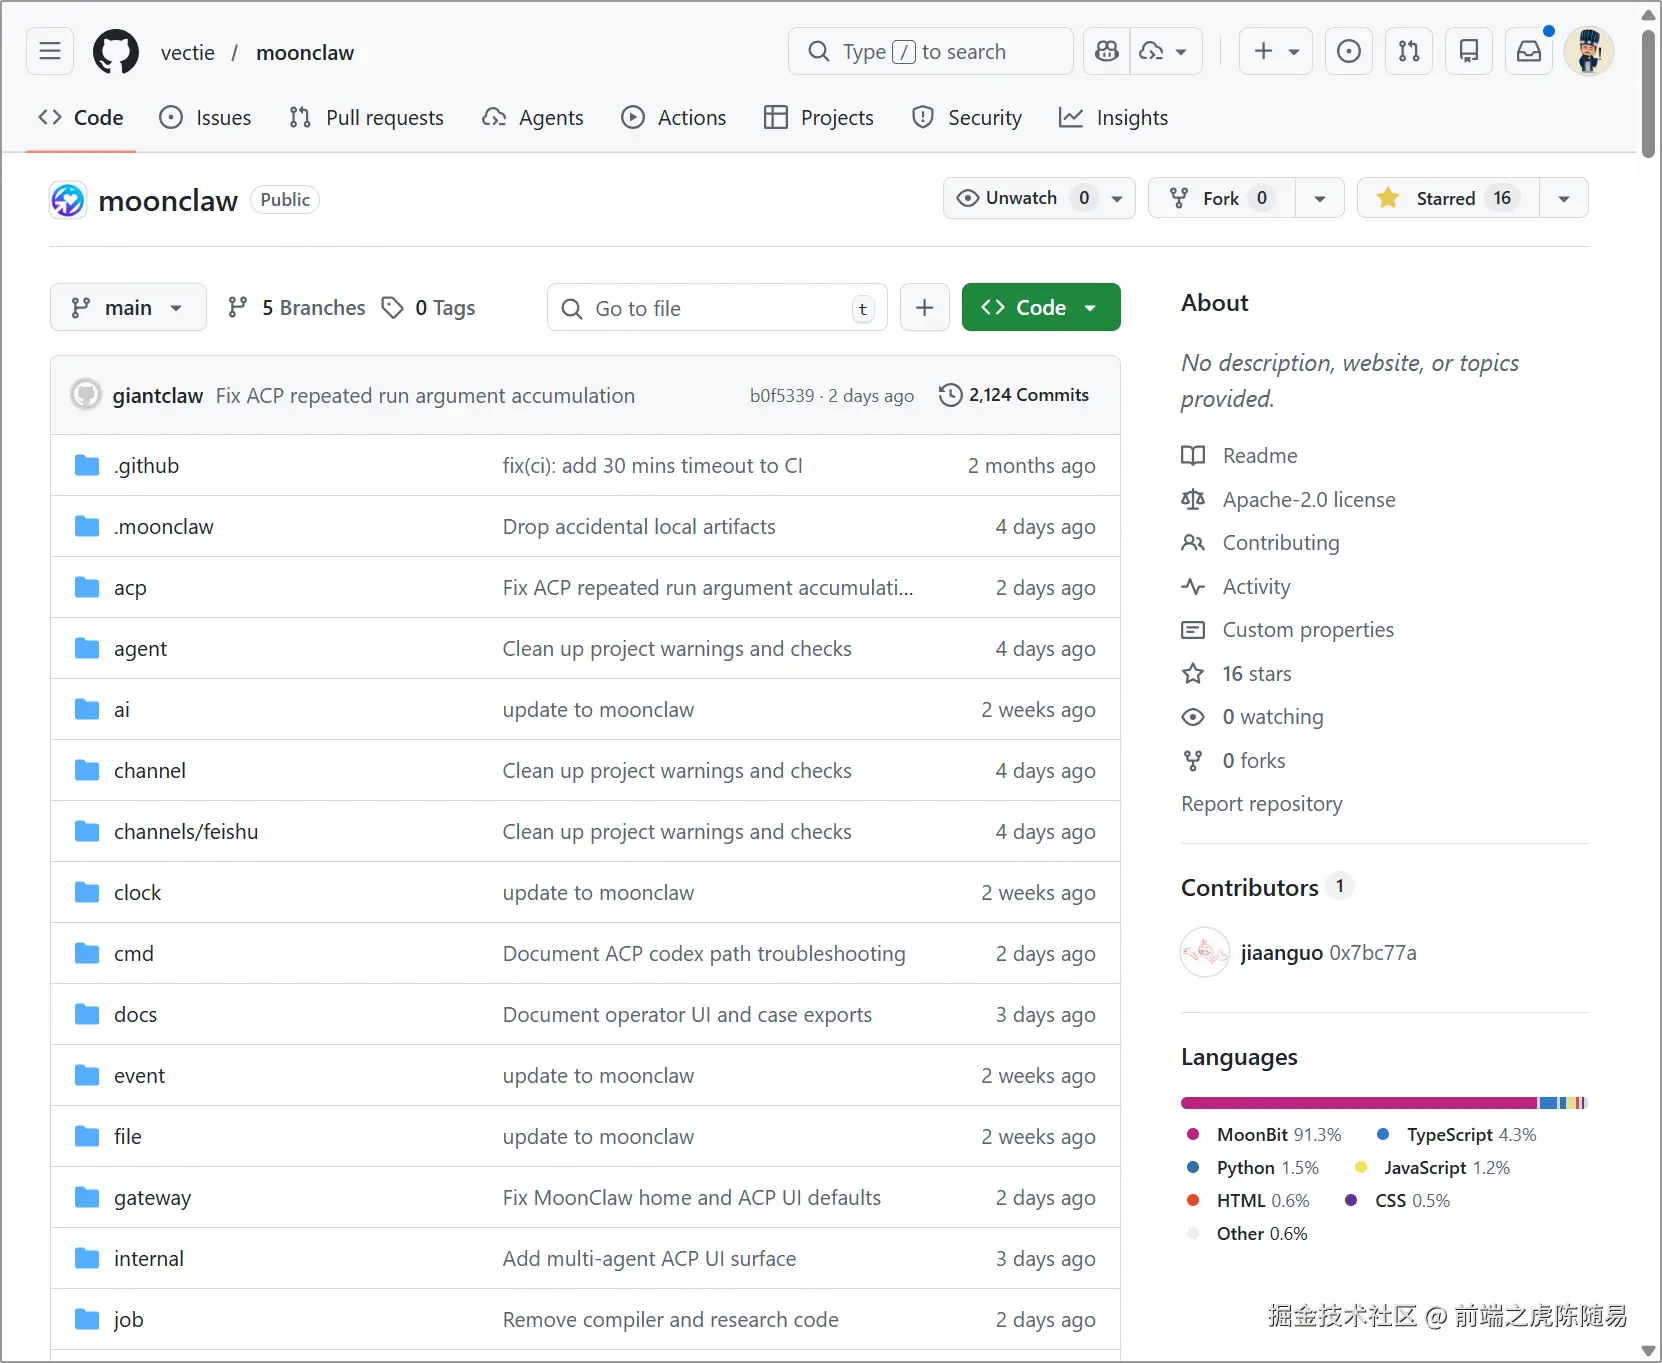Click the add file plus button
The height and width of the screenshot is (1363, 1662).
pos(925,308)
